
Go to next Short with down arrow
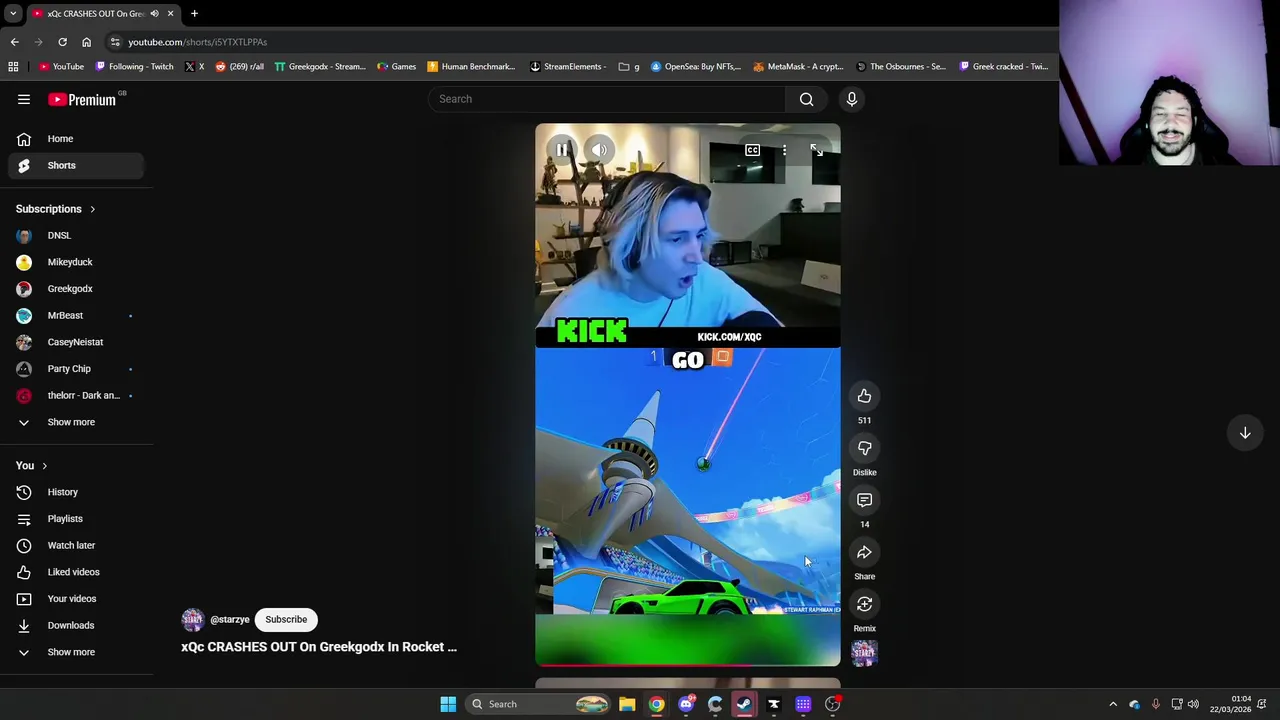coord(1245,433)
